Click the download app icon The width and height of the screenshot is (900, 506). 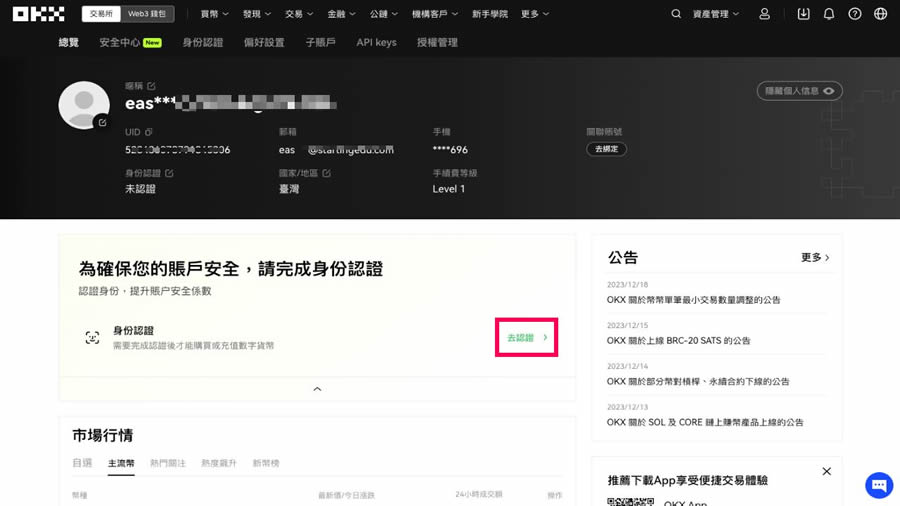pos(804,14)
